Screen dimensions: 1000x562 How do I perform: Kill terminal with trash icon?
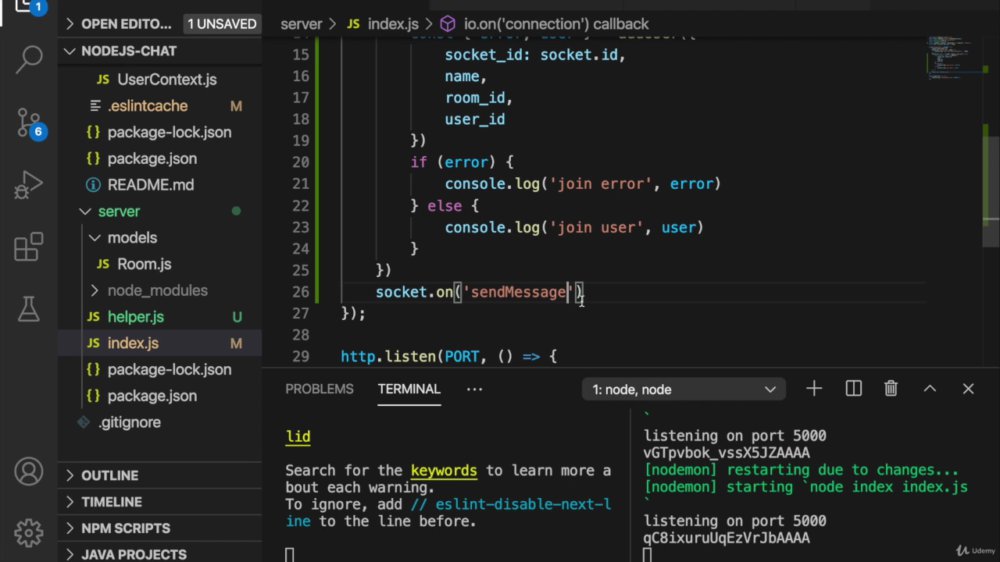891,388
